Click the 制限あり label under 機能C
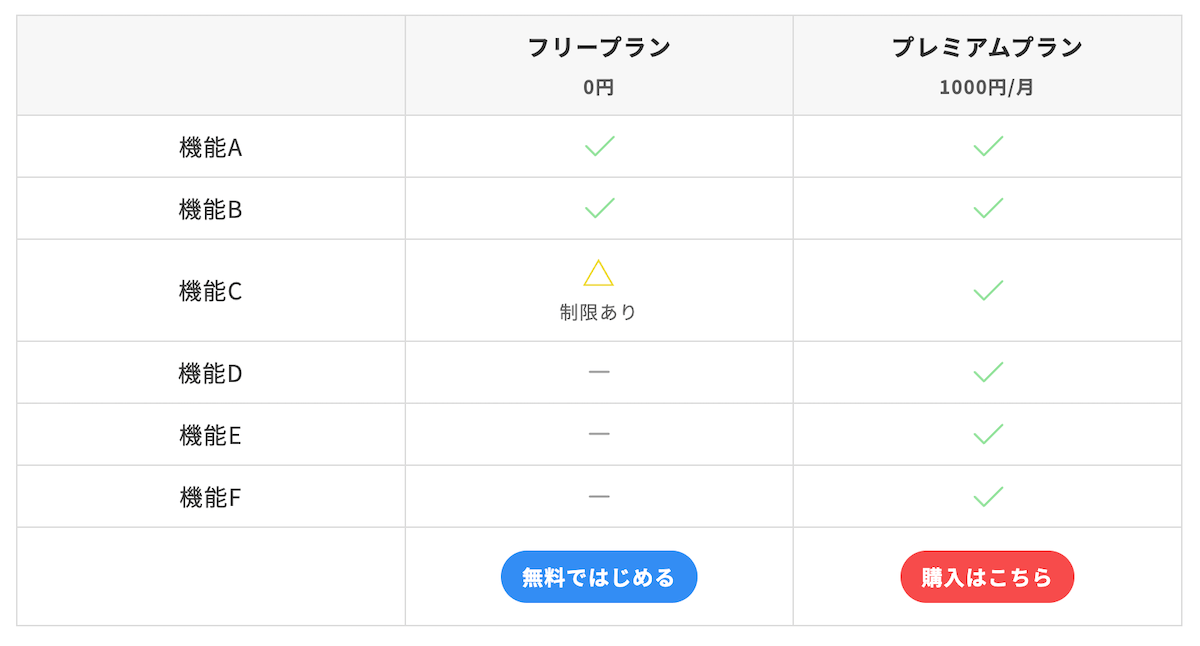1200x646 pixels. point(599,310)
